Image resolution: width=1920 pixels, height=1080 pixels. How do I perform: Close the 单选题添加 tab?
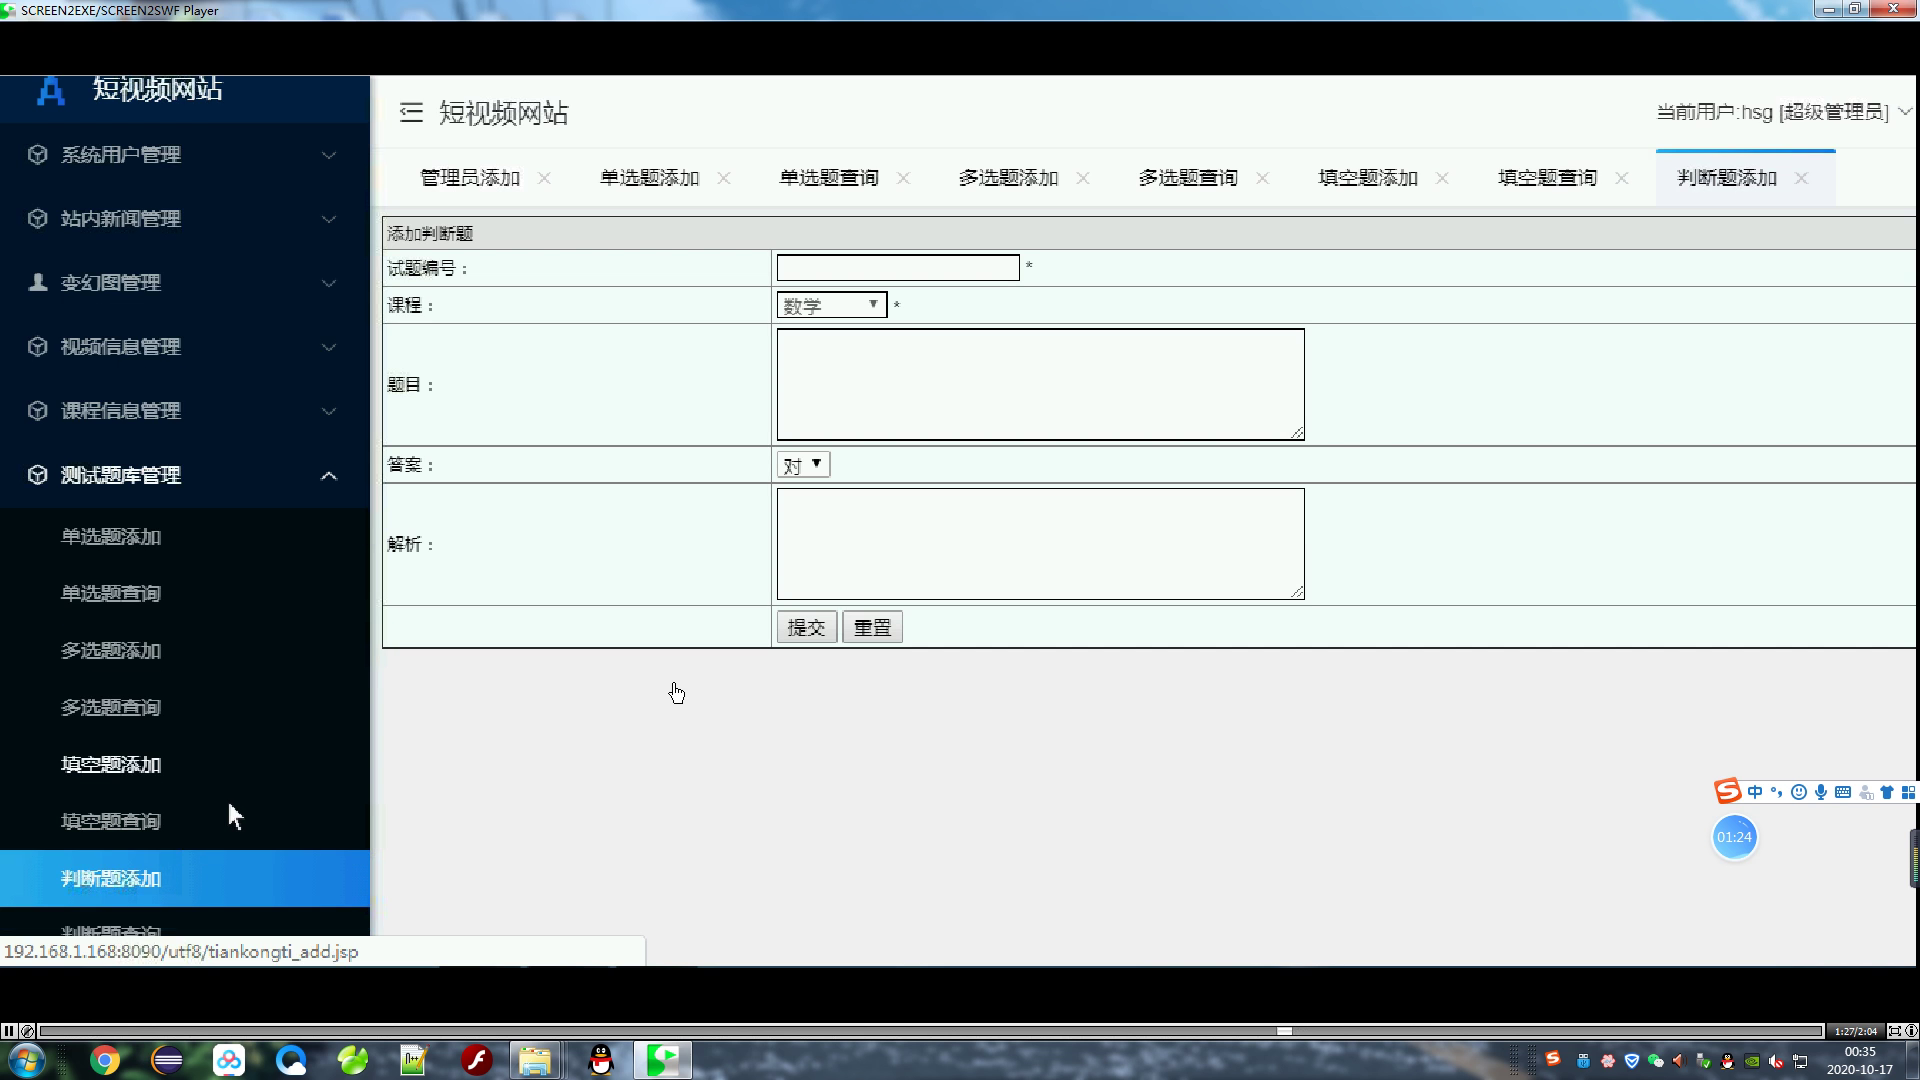[x=724, y=178]
